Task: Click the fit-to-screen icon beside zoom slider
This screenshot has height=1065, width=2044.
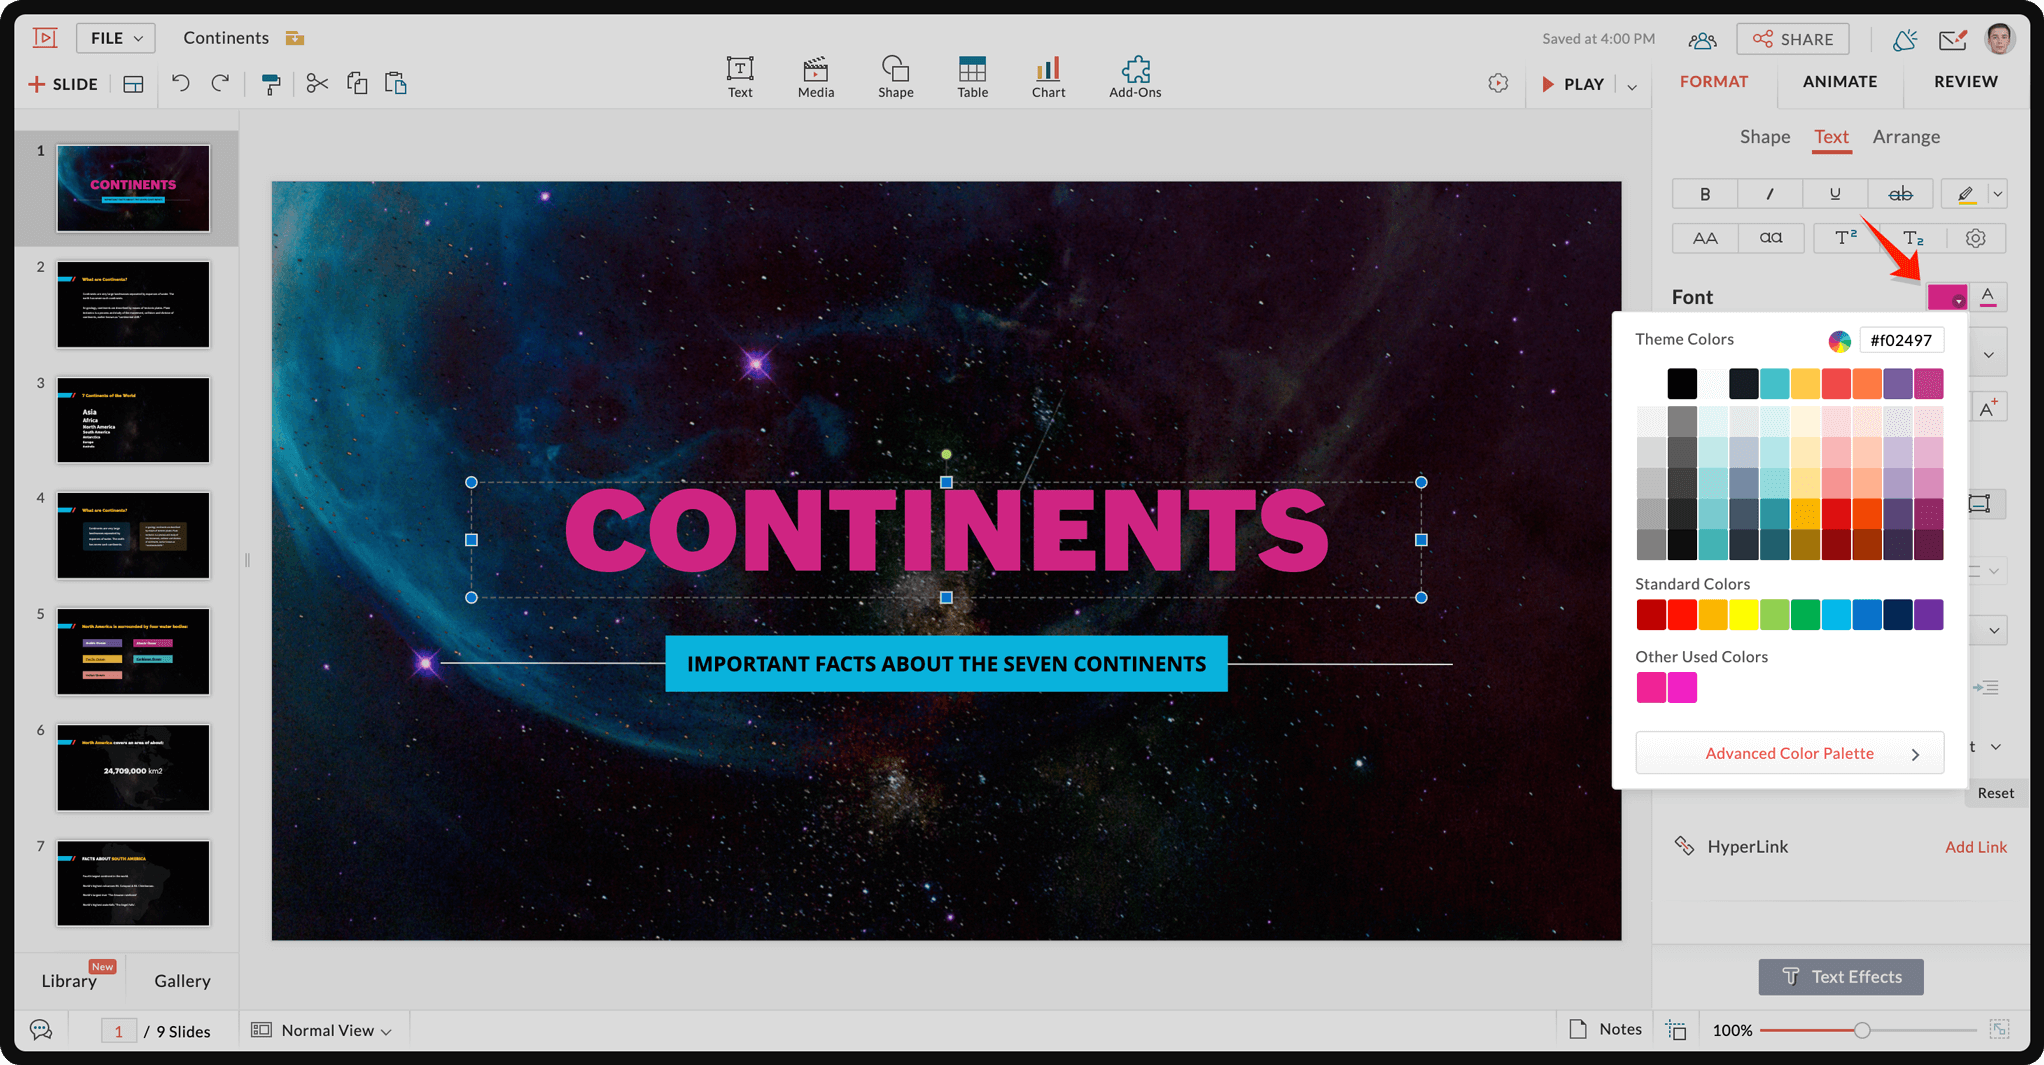Action: pyautogui.click(x=1999, y=1029)
